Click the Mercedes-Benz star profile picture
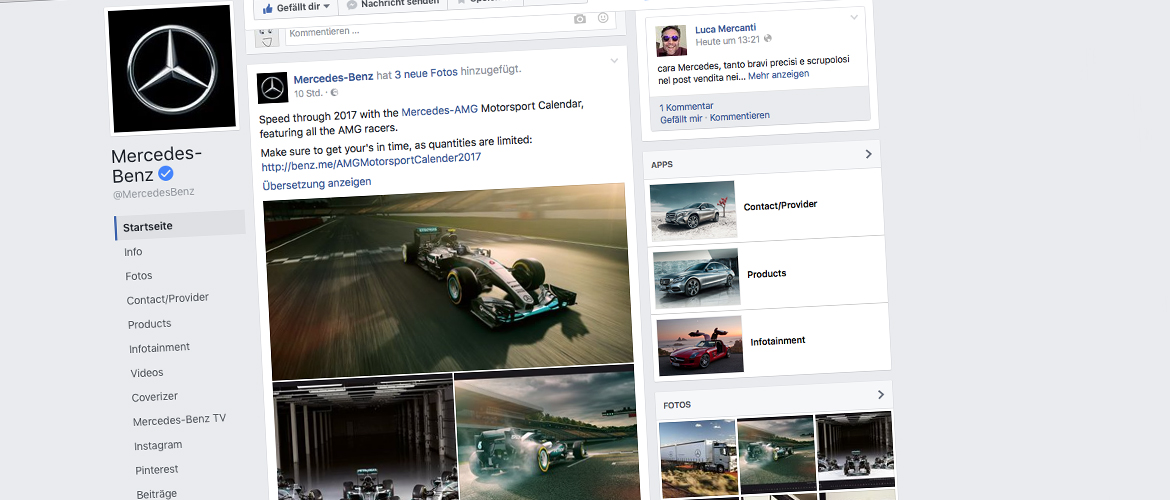Screen dimensions: 1170x500 pos(172,69)
